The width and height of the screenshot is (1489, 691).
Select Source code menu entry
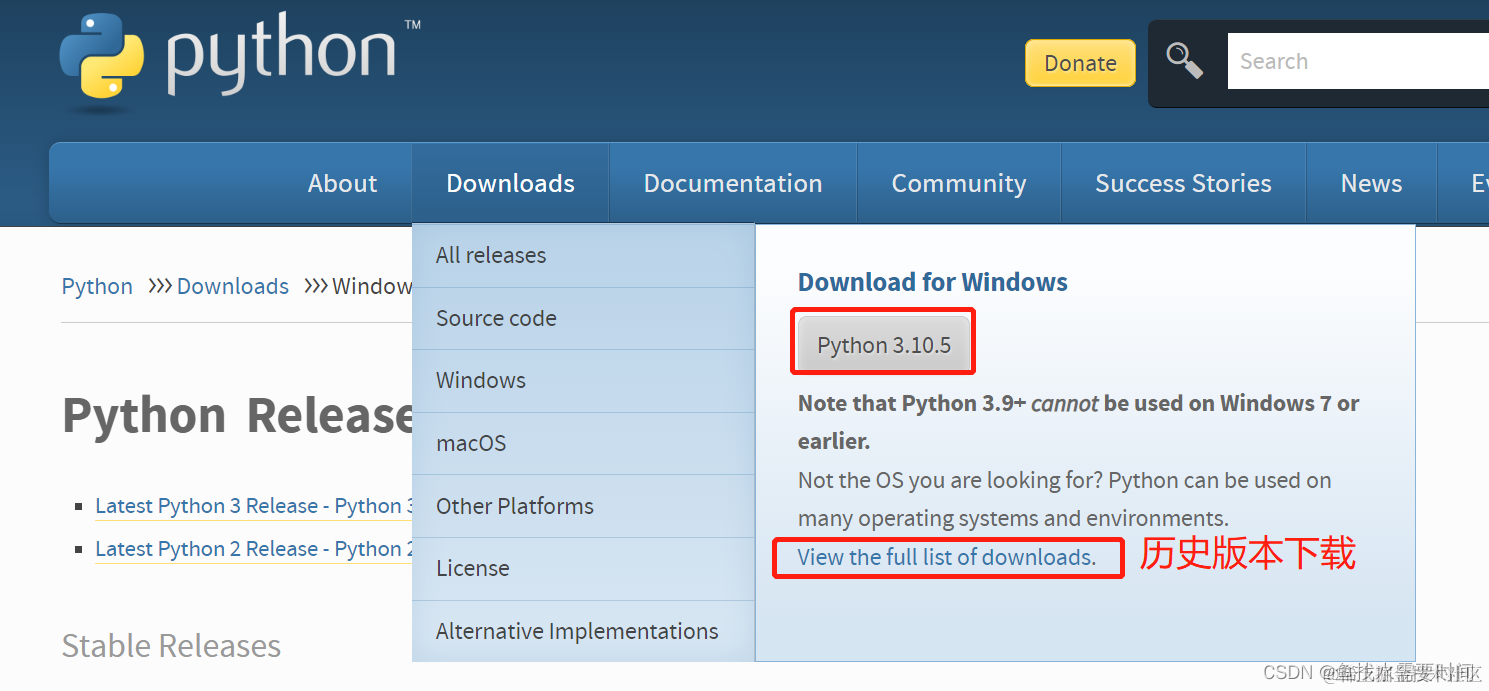click(496, 318)
